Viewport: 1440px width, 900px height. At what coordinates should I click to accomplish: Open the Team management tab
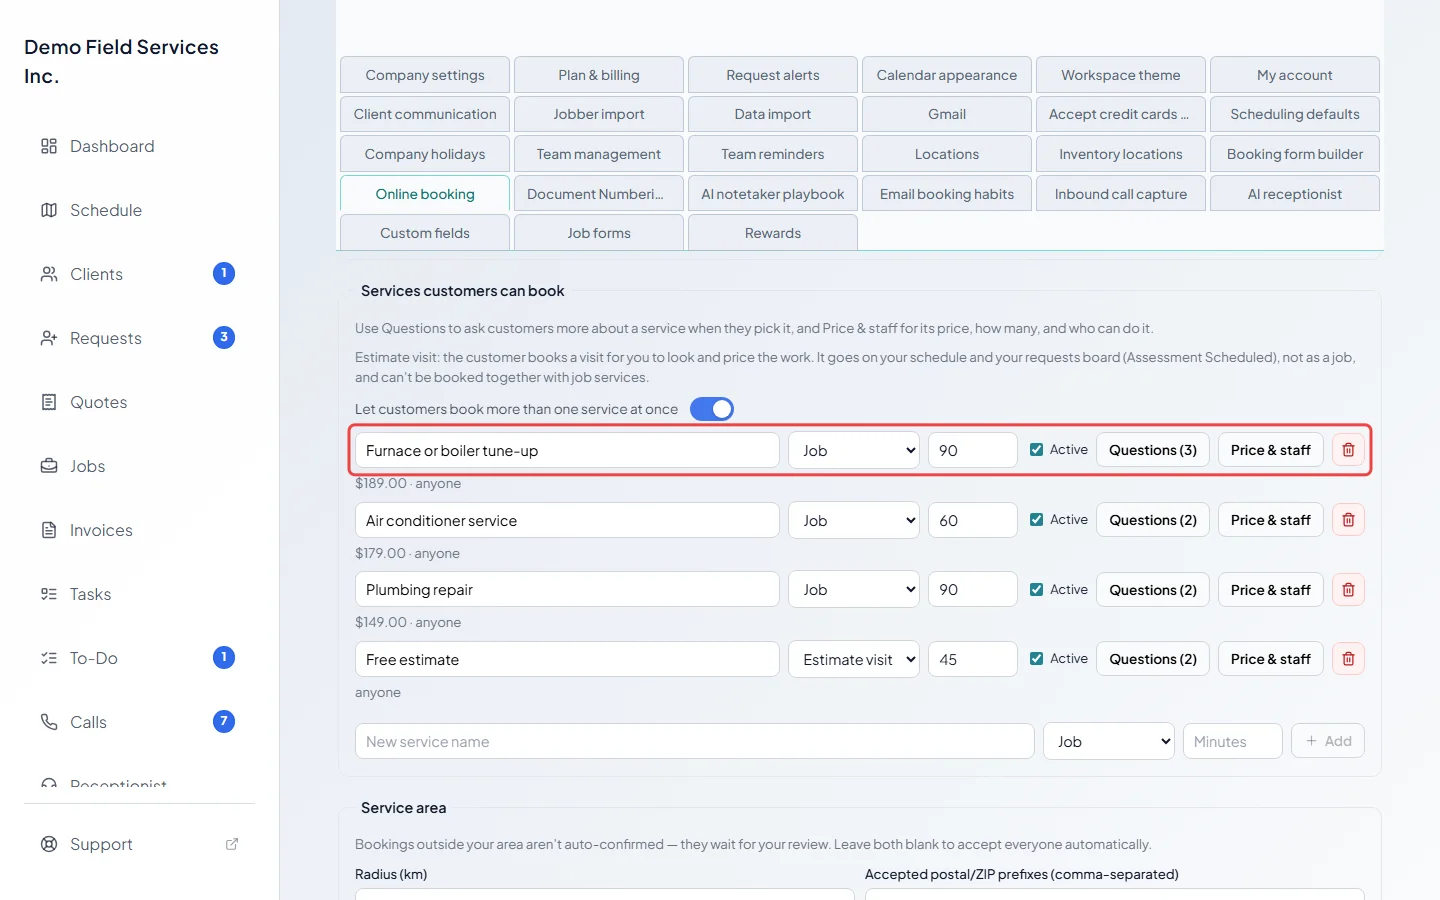coord(599,154)
